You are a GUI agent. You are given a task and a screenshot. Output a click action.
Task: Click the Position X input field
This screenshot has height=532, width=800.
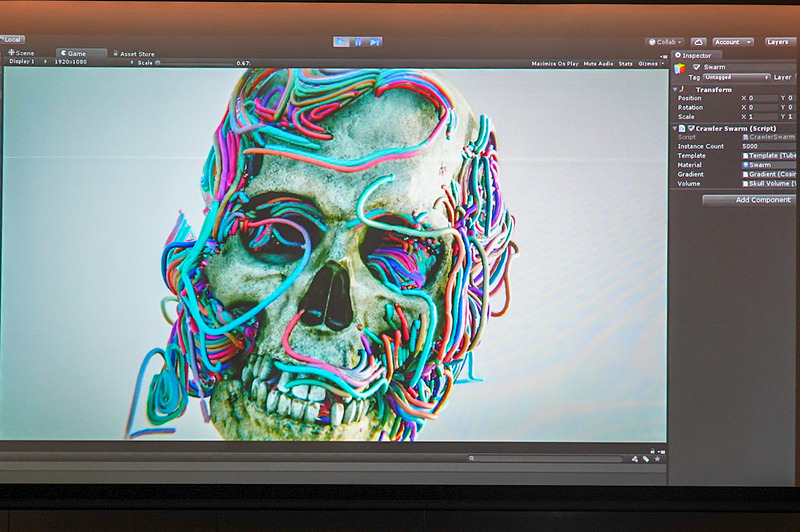click(762, 98)
